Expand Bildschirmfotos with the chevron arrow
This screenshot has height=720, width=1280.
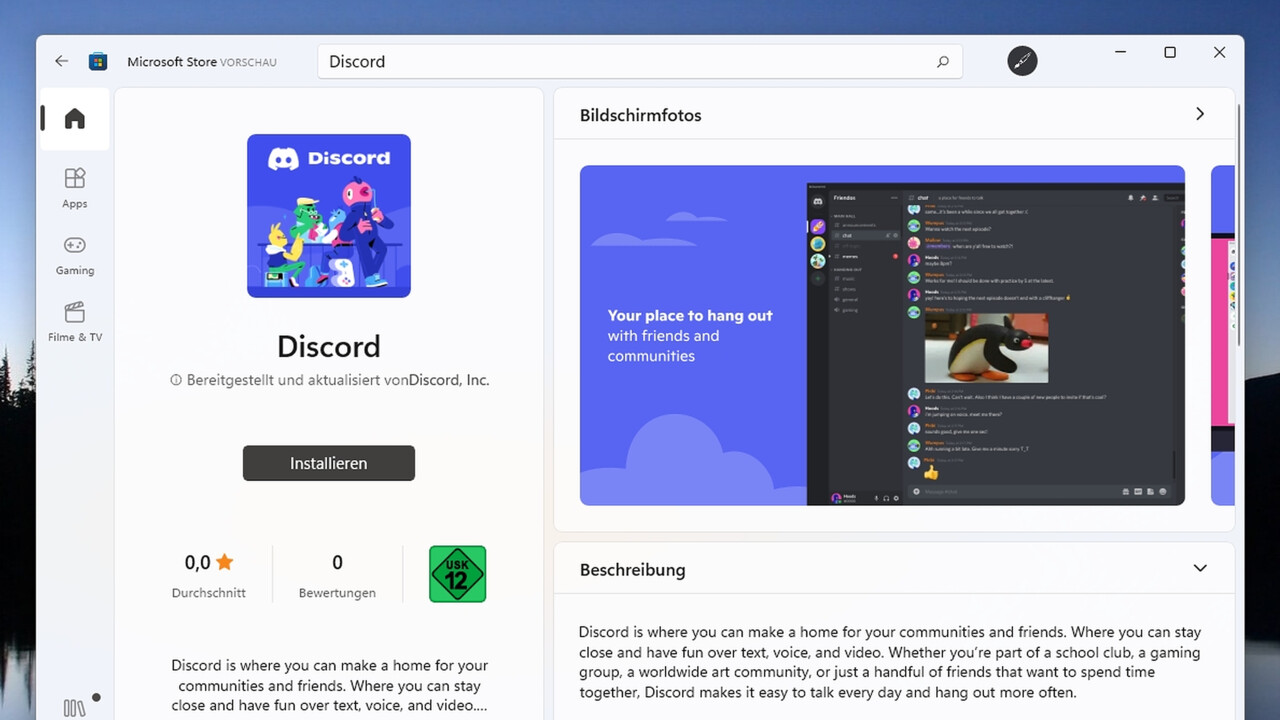[1200, 114]
